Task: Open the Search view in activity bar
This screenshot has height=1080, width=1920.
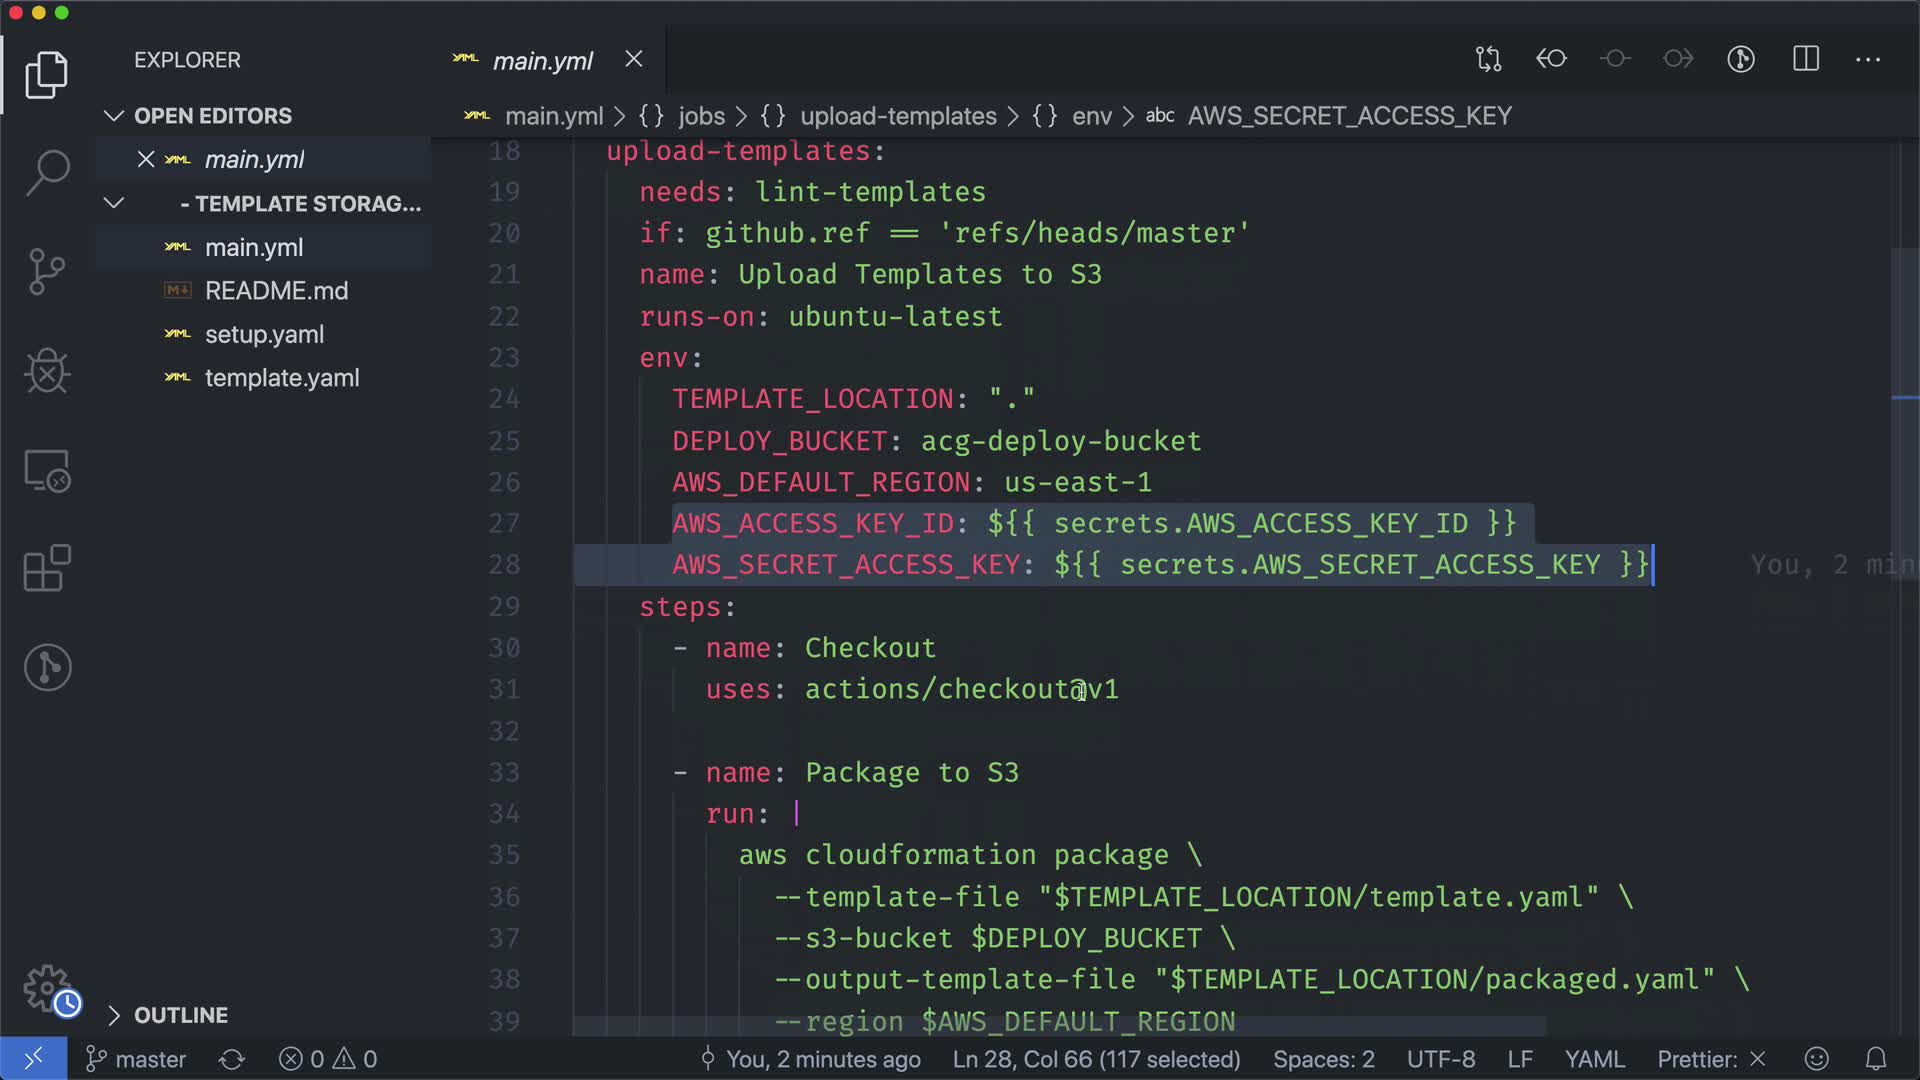Action: coord(47,173)
